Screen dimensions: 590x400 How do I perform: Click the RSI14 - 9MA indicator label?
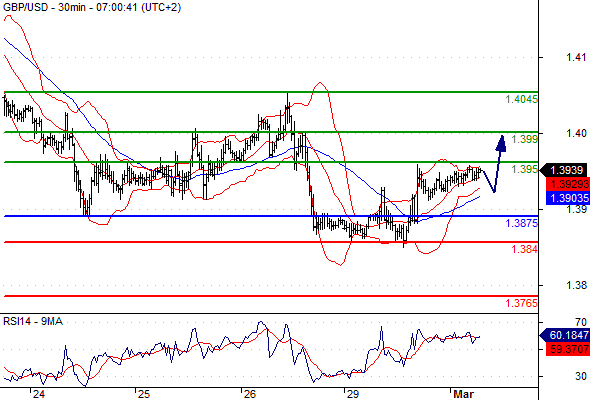tap(33, 321)
